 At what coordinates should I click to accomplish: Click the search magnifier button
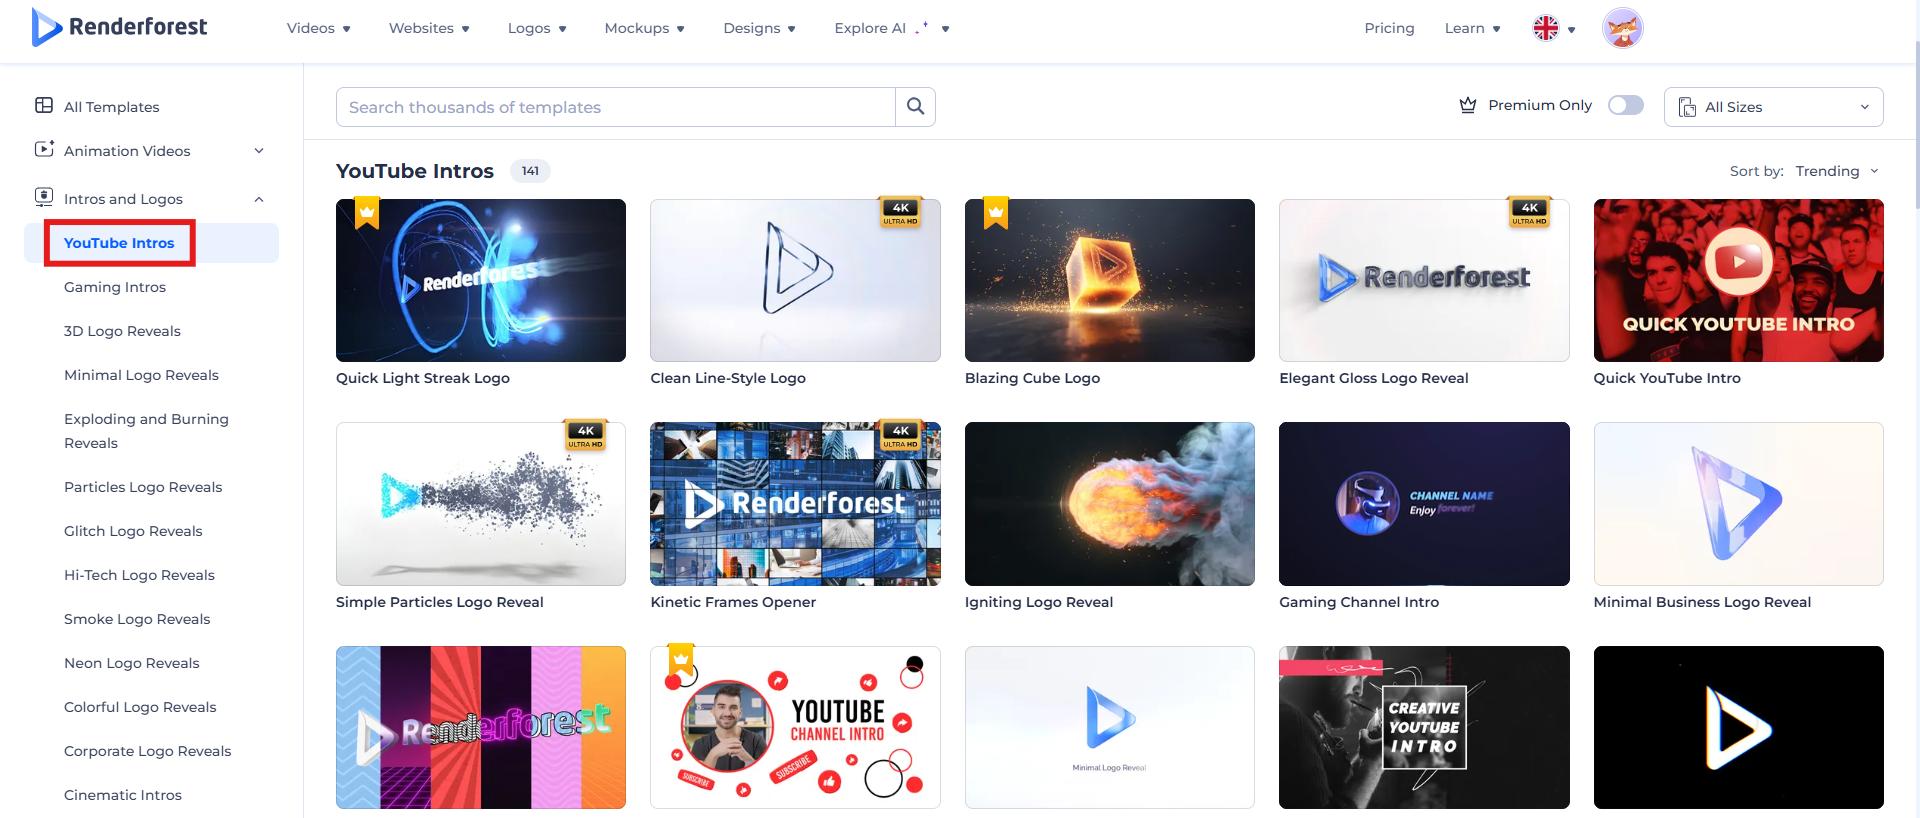(x=915, y=107)
